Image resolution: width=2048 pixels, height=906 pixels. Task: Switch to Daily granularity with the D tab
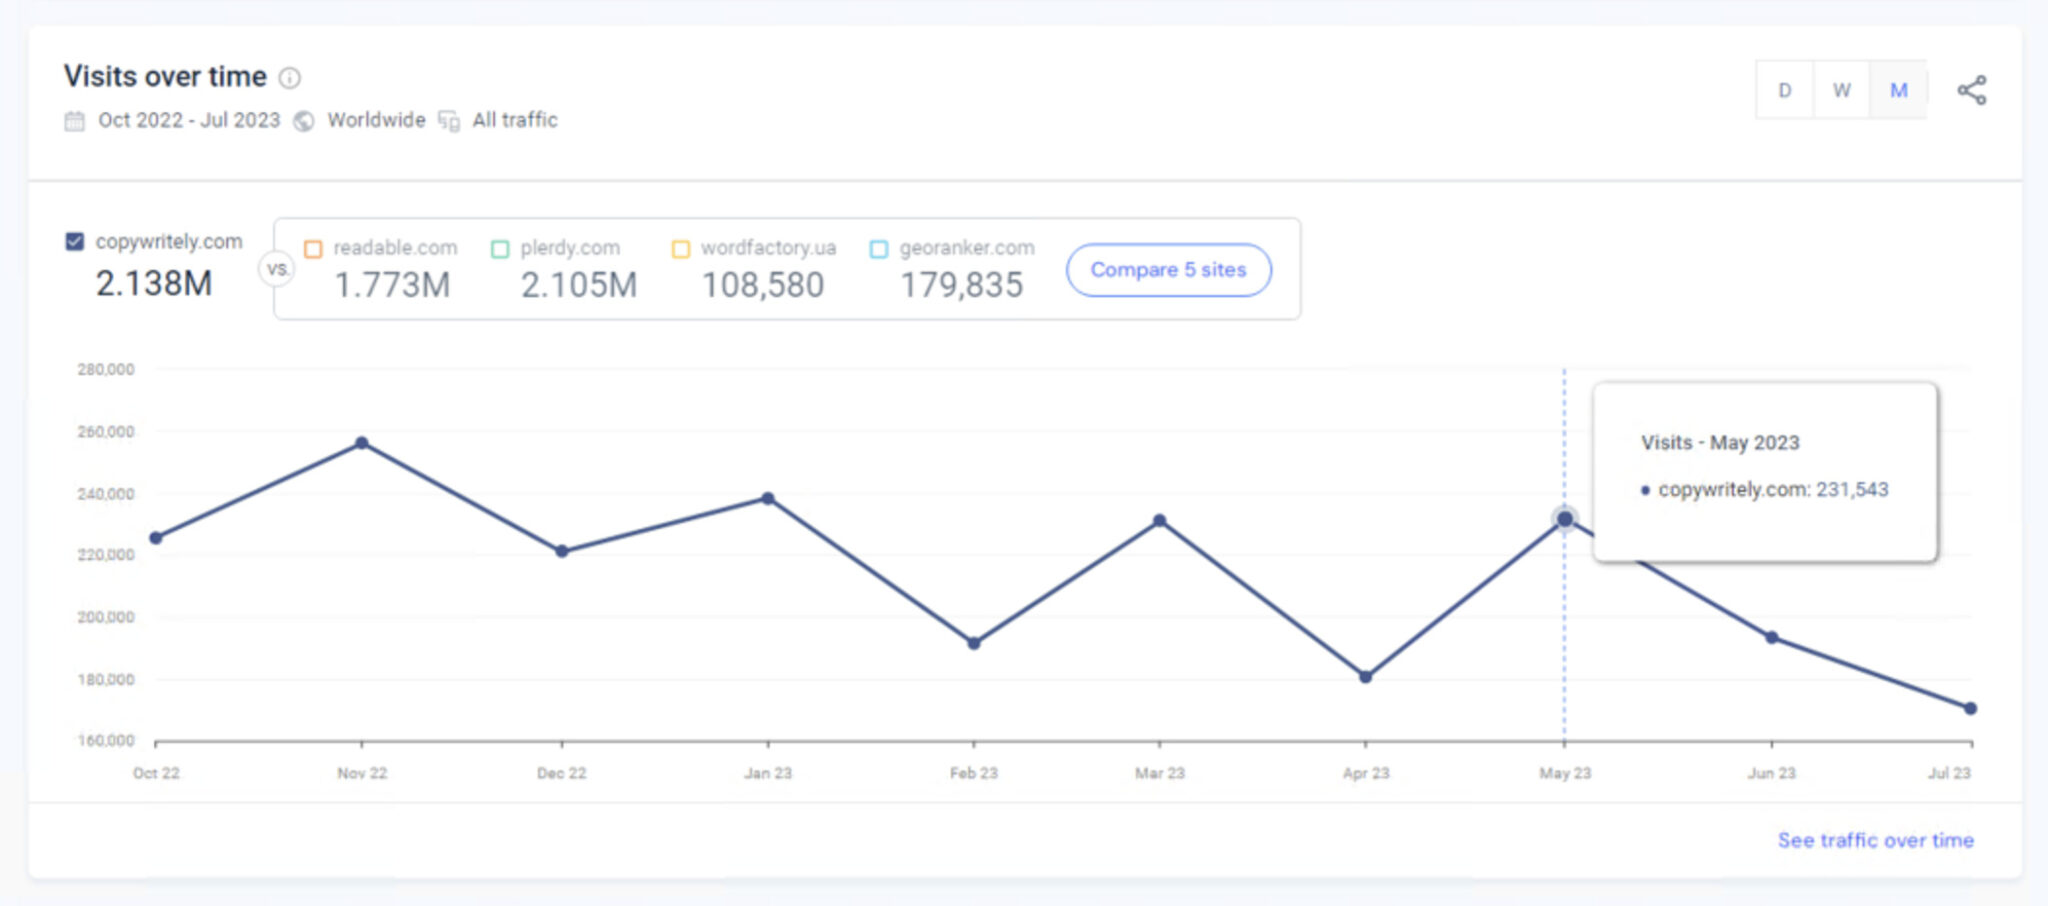click(x=1786, y=88)
